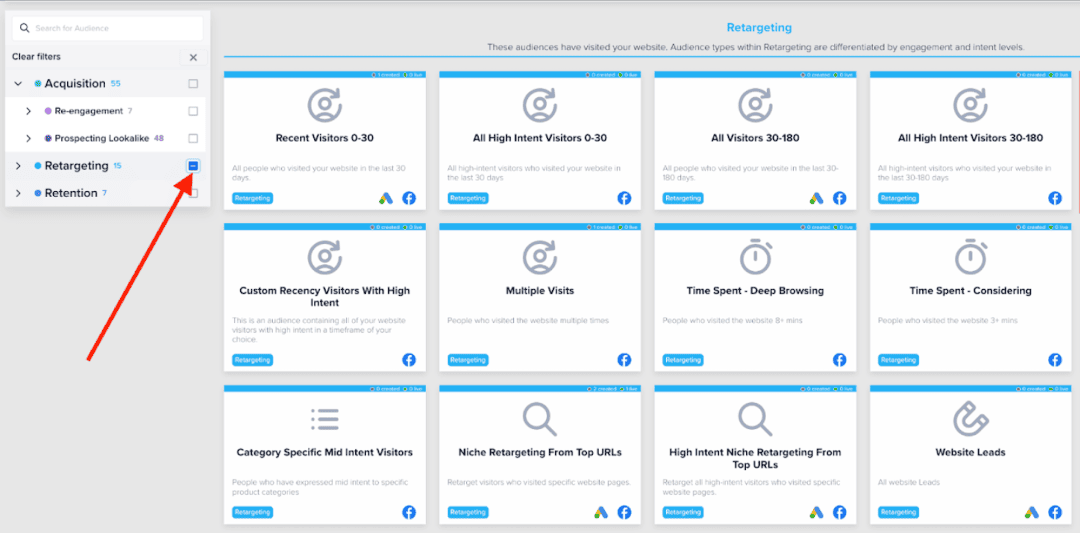Click Google Ads icon on Recent Visitors 0-30
1080x533 pixels.
tap(386, 198)
